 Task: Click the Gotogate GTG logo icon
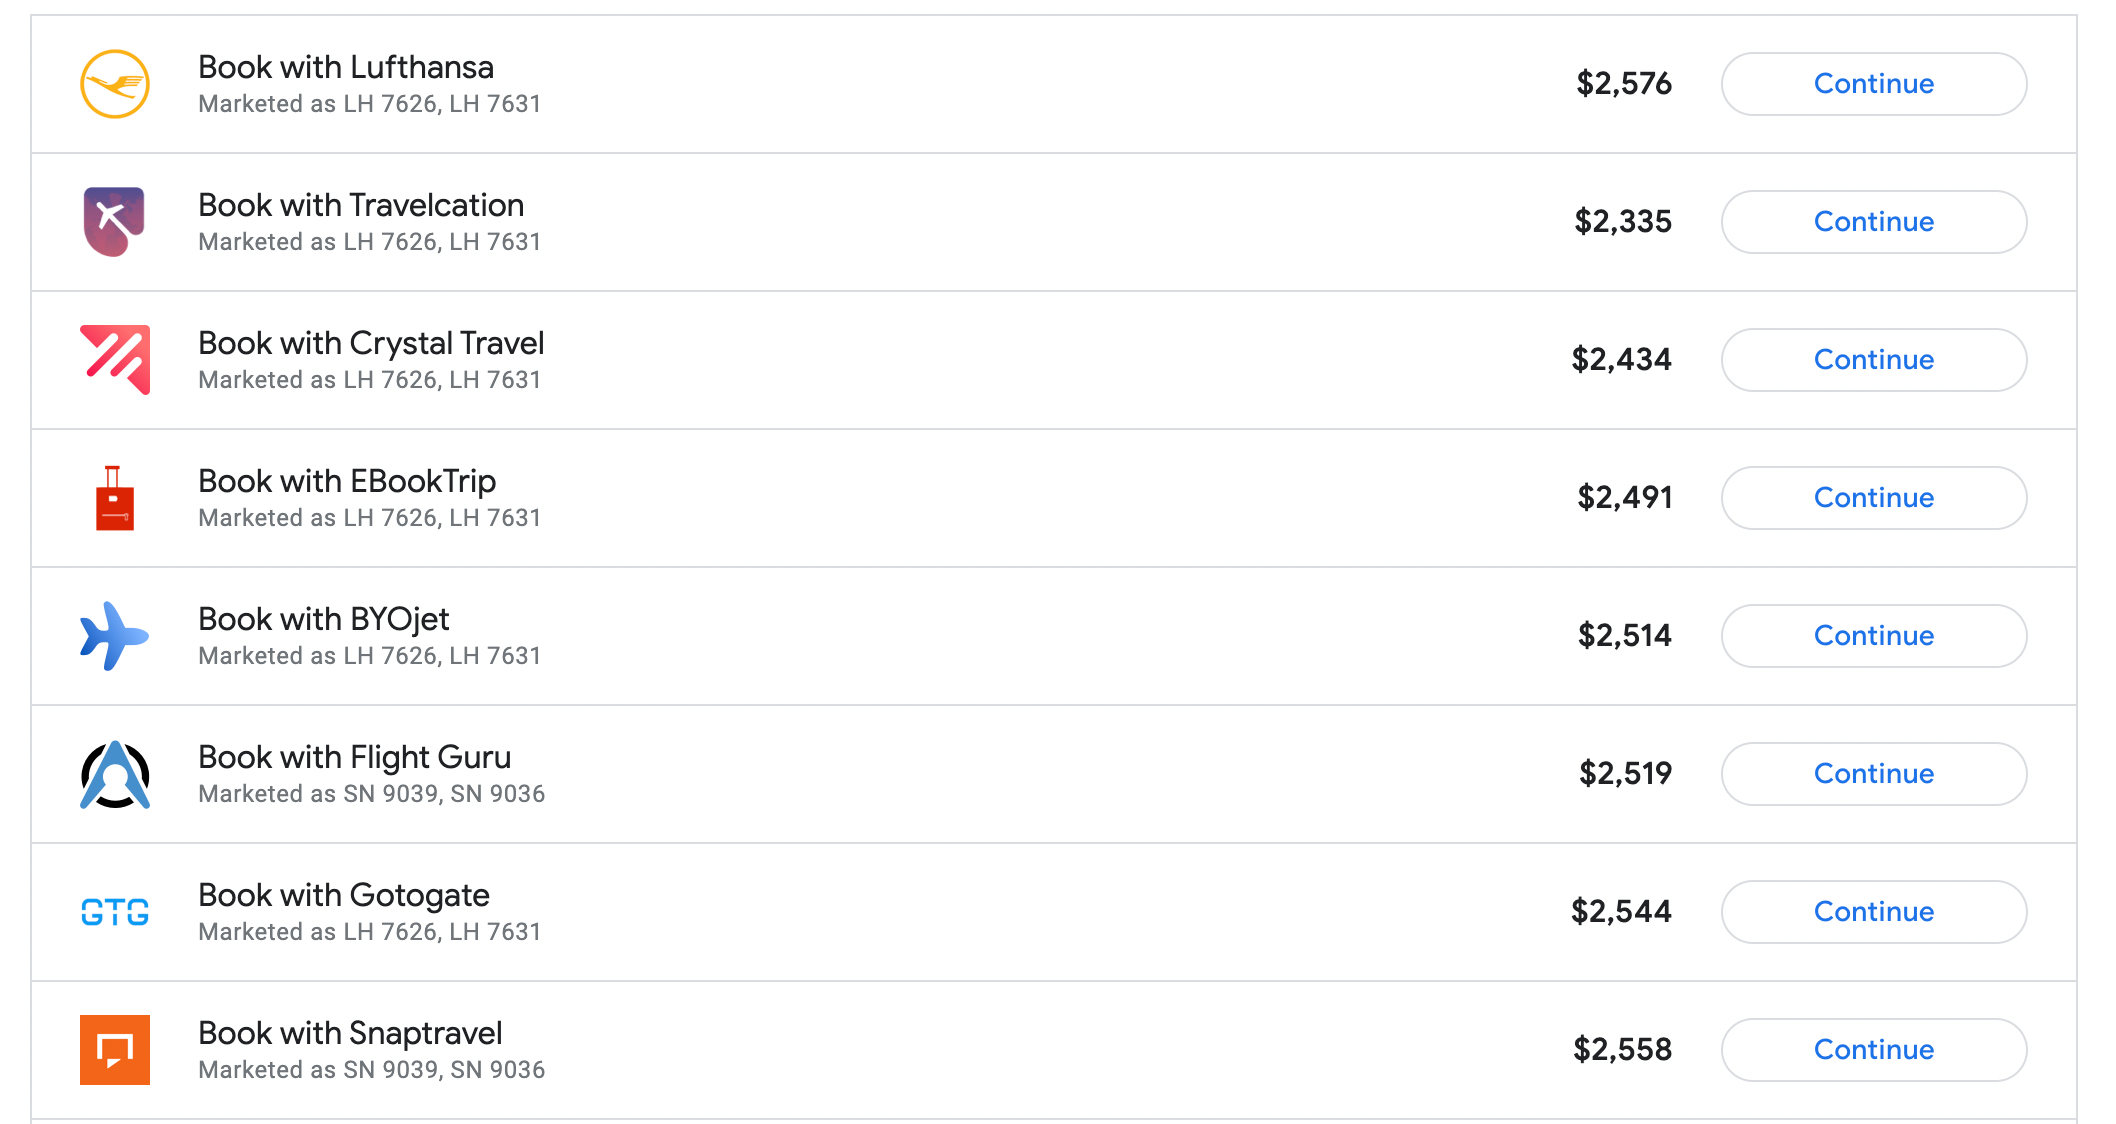[115, 912]
